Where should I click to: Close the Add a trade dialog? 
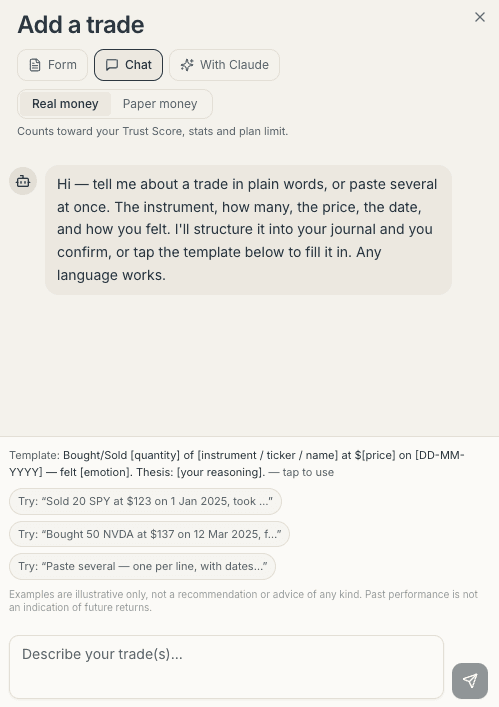[x=480, y=17]
